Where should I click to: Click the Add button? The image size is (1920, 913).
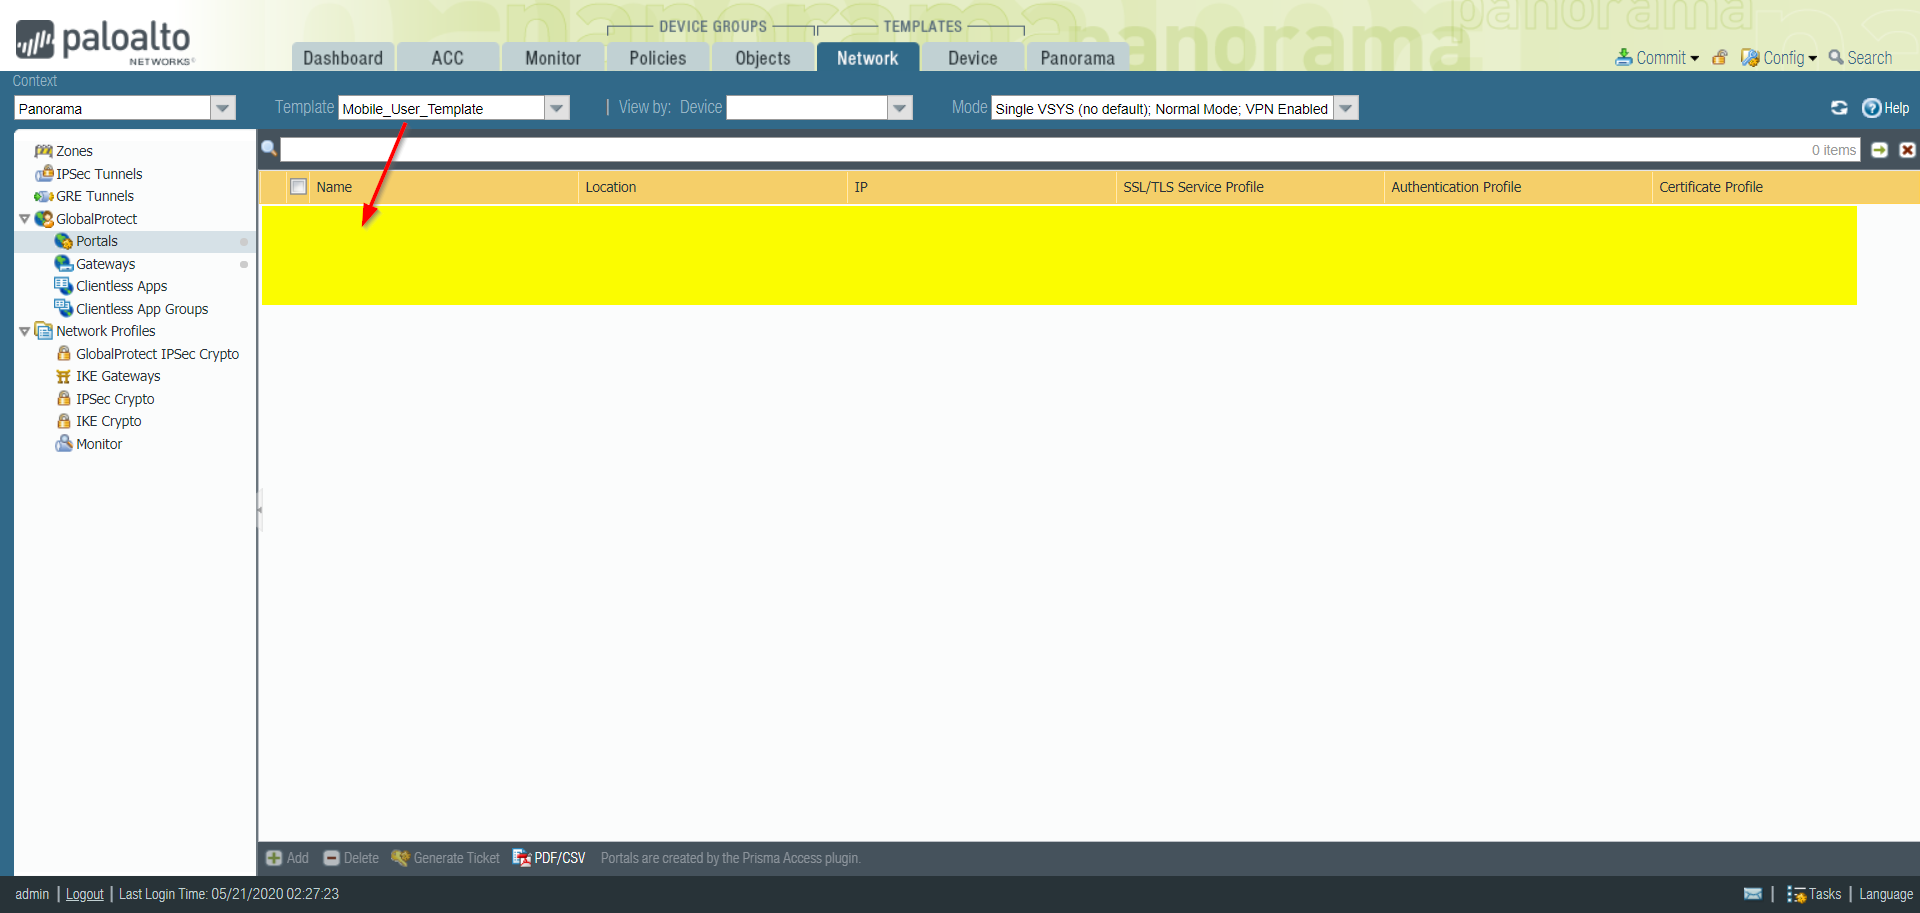tap(287, 858)
